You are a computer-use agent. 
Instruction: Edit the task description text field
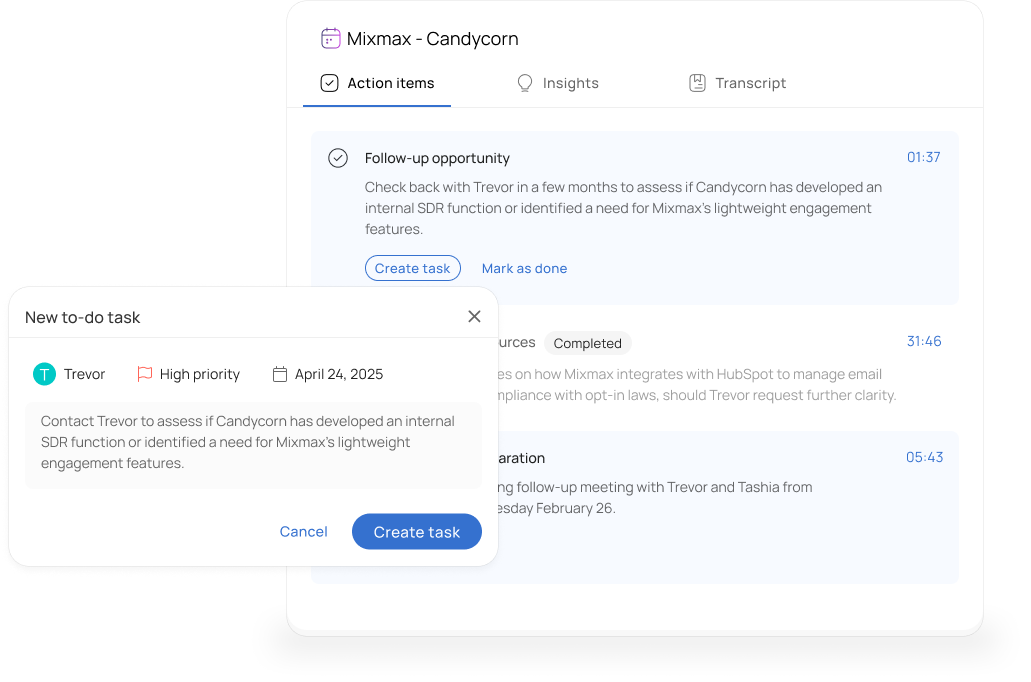(x=253, y=445)
